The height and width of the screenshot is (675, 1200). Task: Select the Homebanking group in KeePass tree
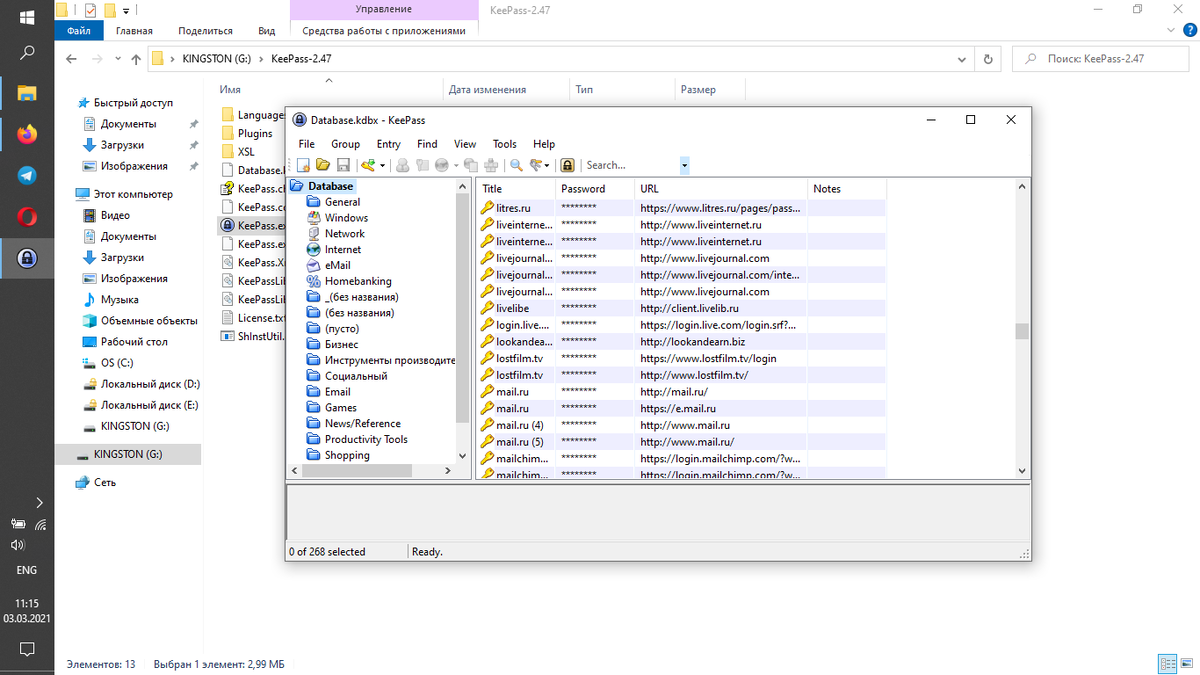358,282
